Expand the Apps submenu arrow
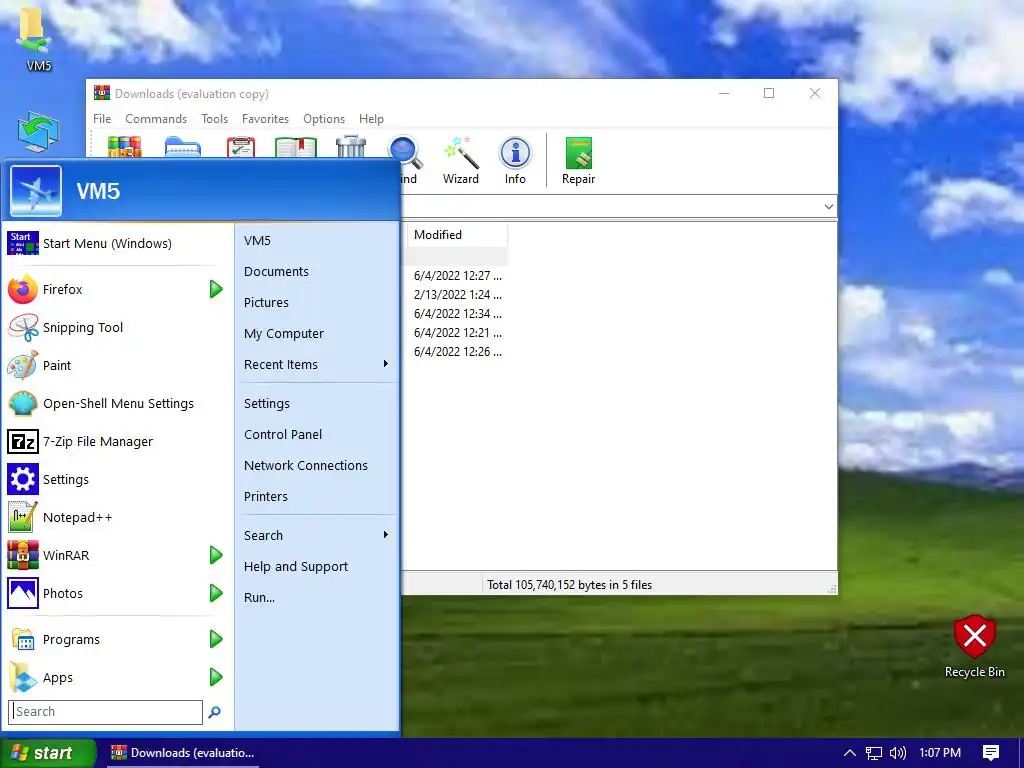This screenshot has width=1024, height=768. pyautogui.click(x=216, y=677)
